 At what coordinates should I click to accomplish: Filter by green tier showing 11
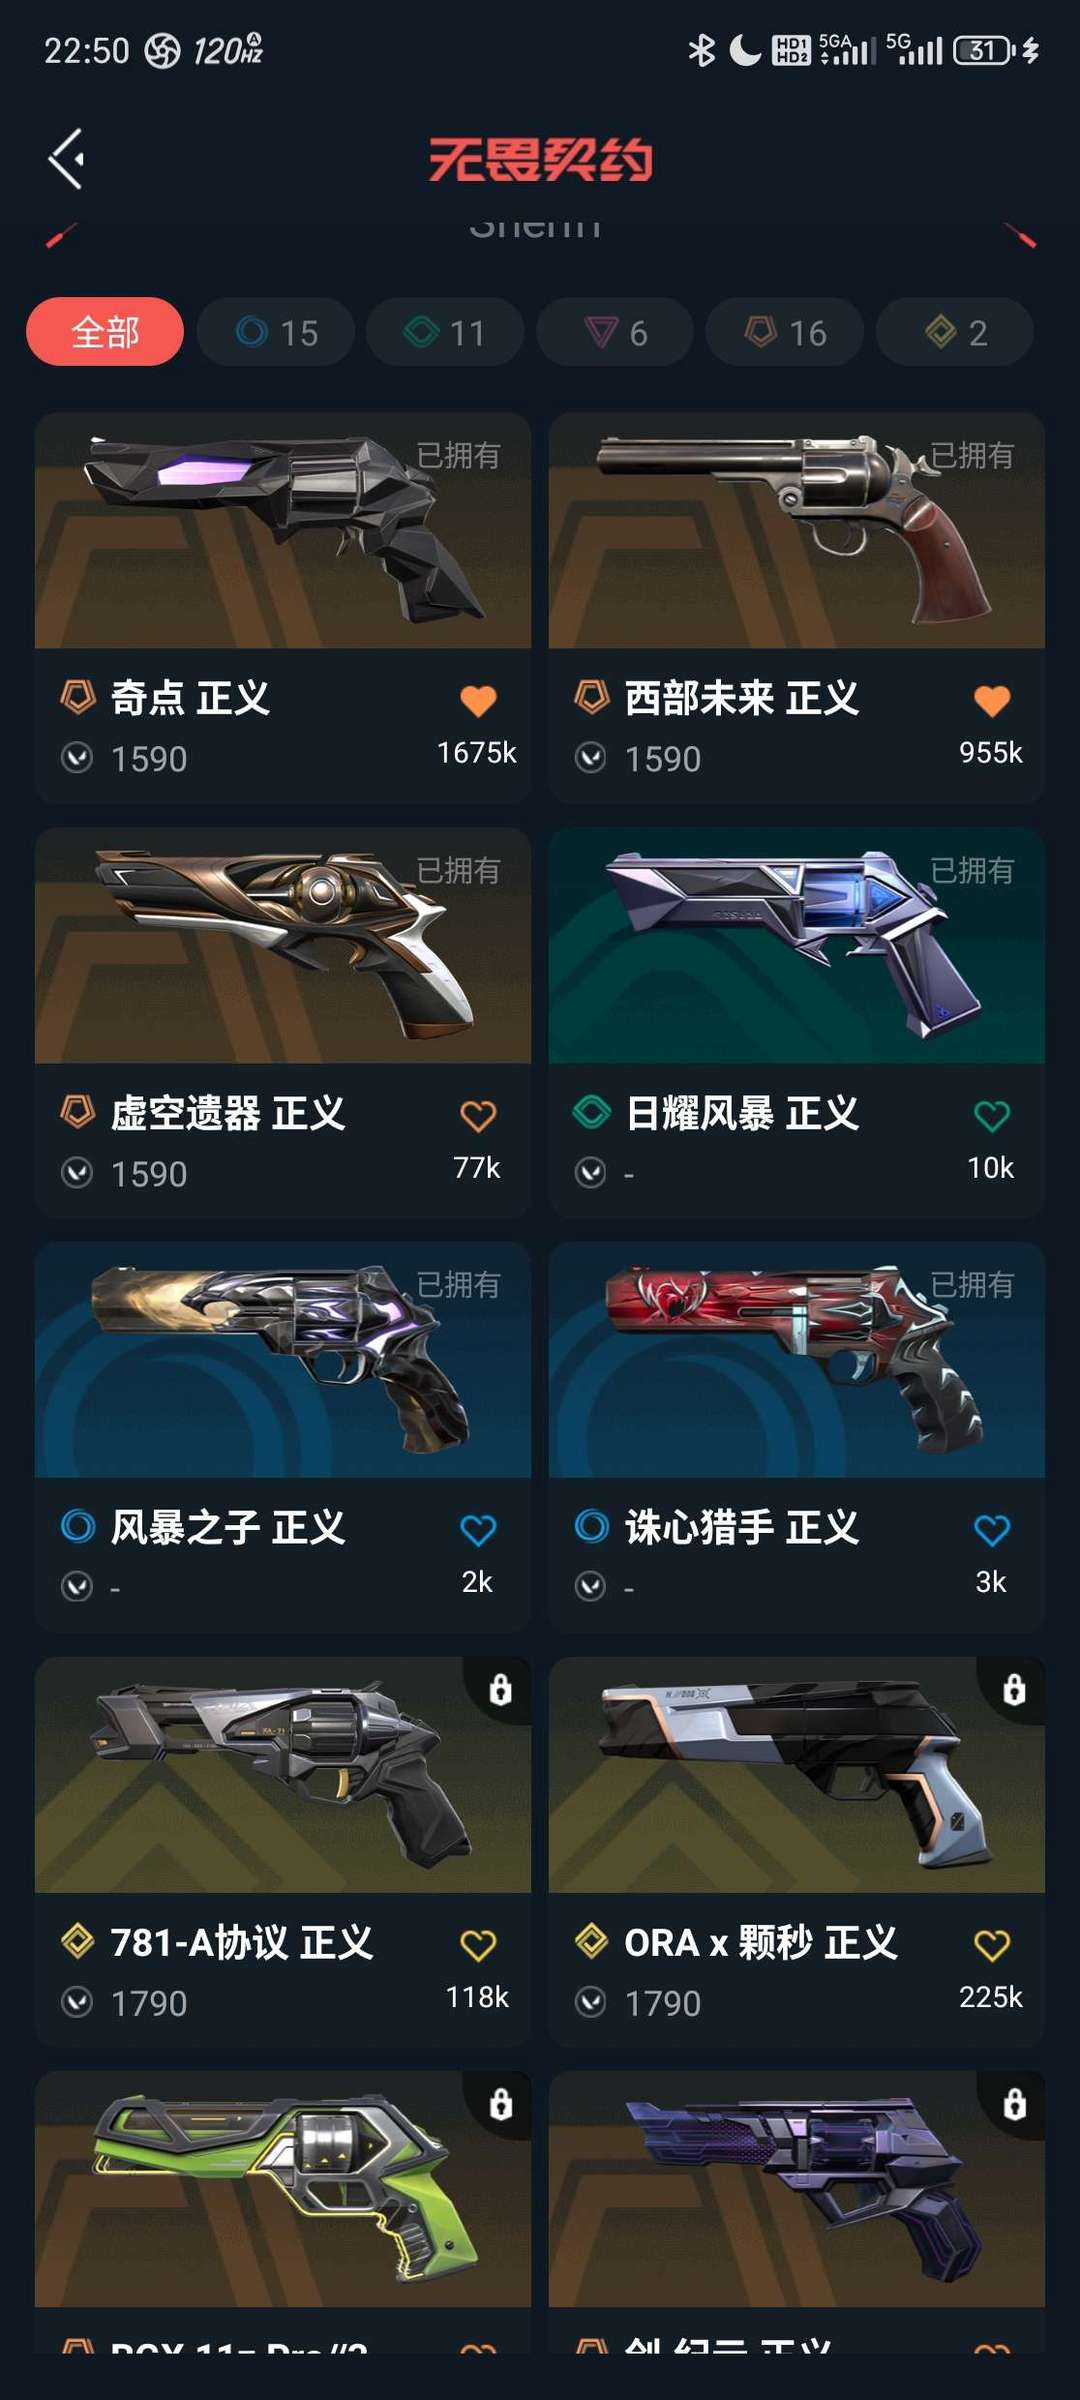(445, 332)
